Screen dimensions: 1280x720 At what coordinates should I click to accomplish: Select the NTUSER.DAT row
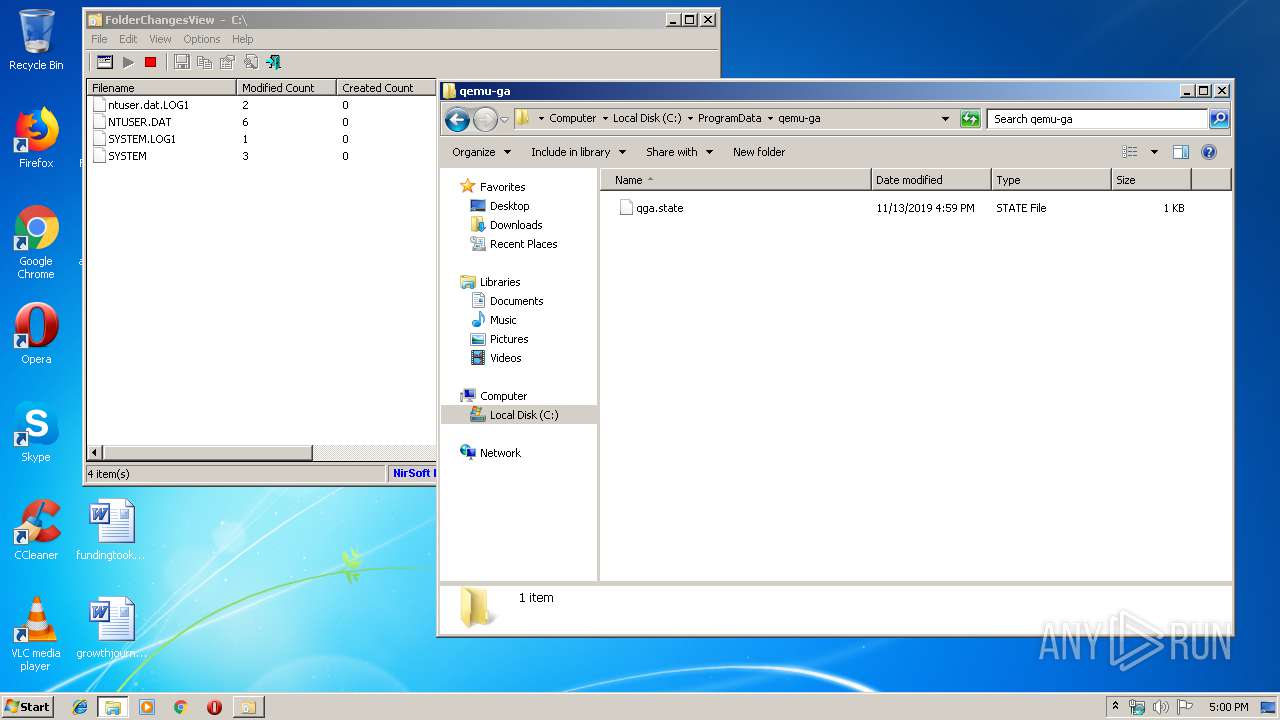coord(262,122)
